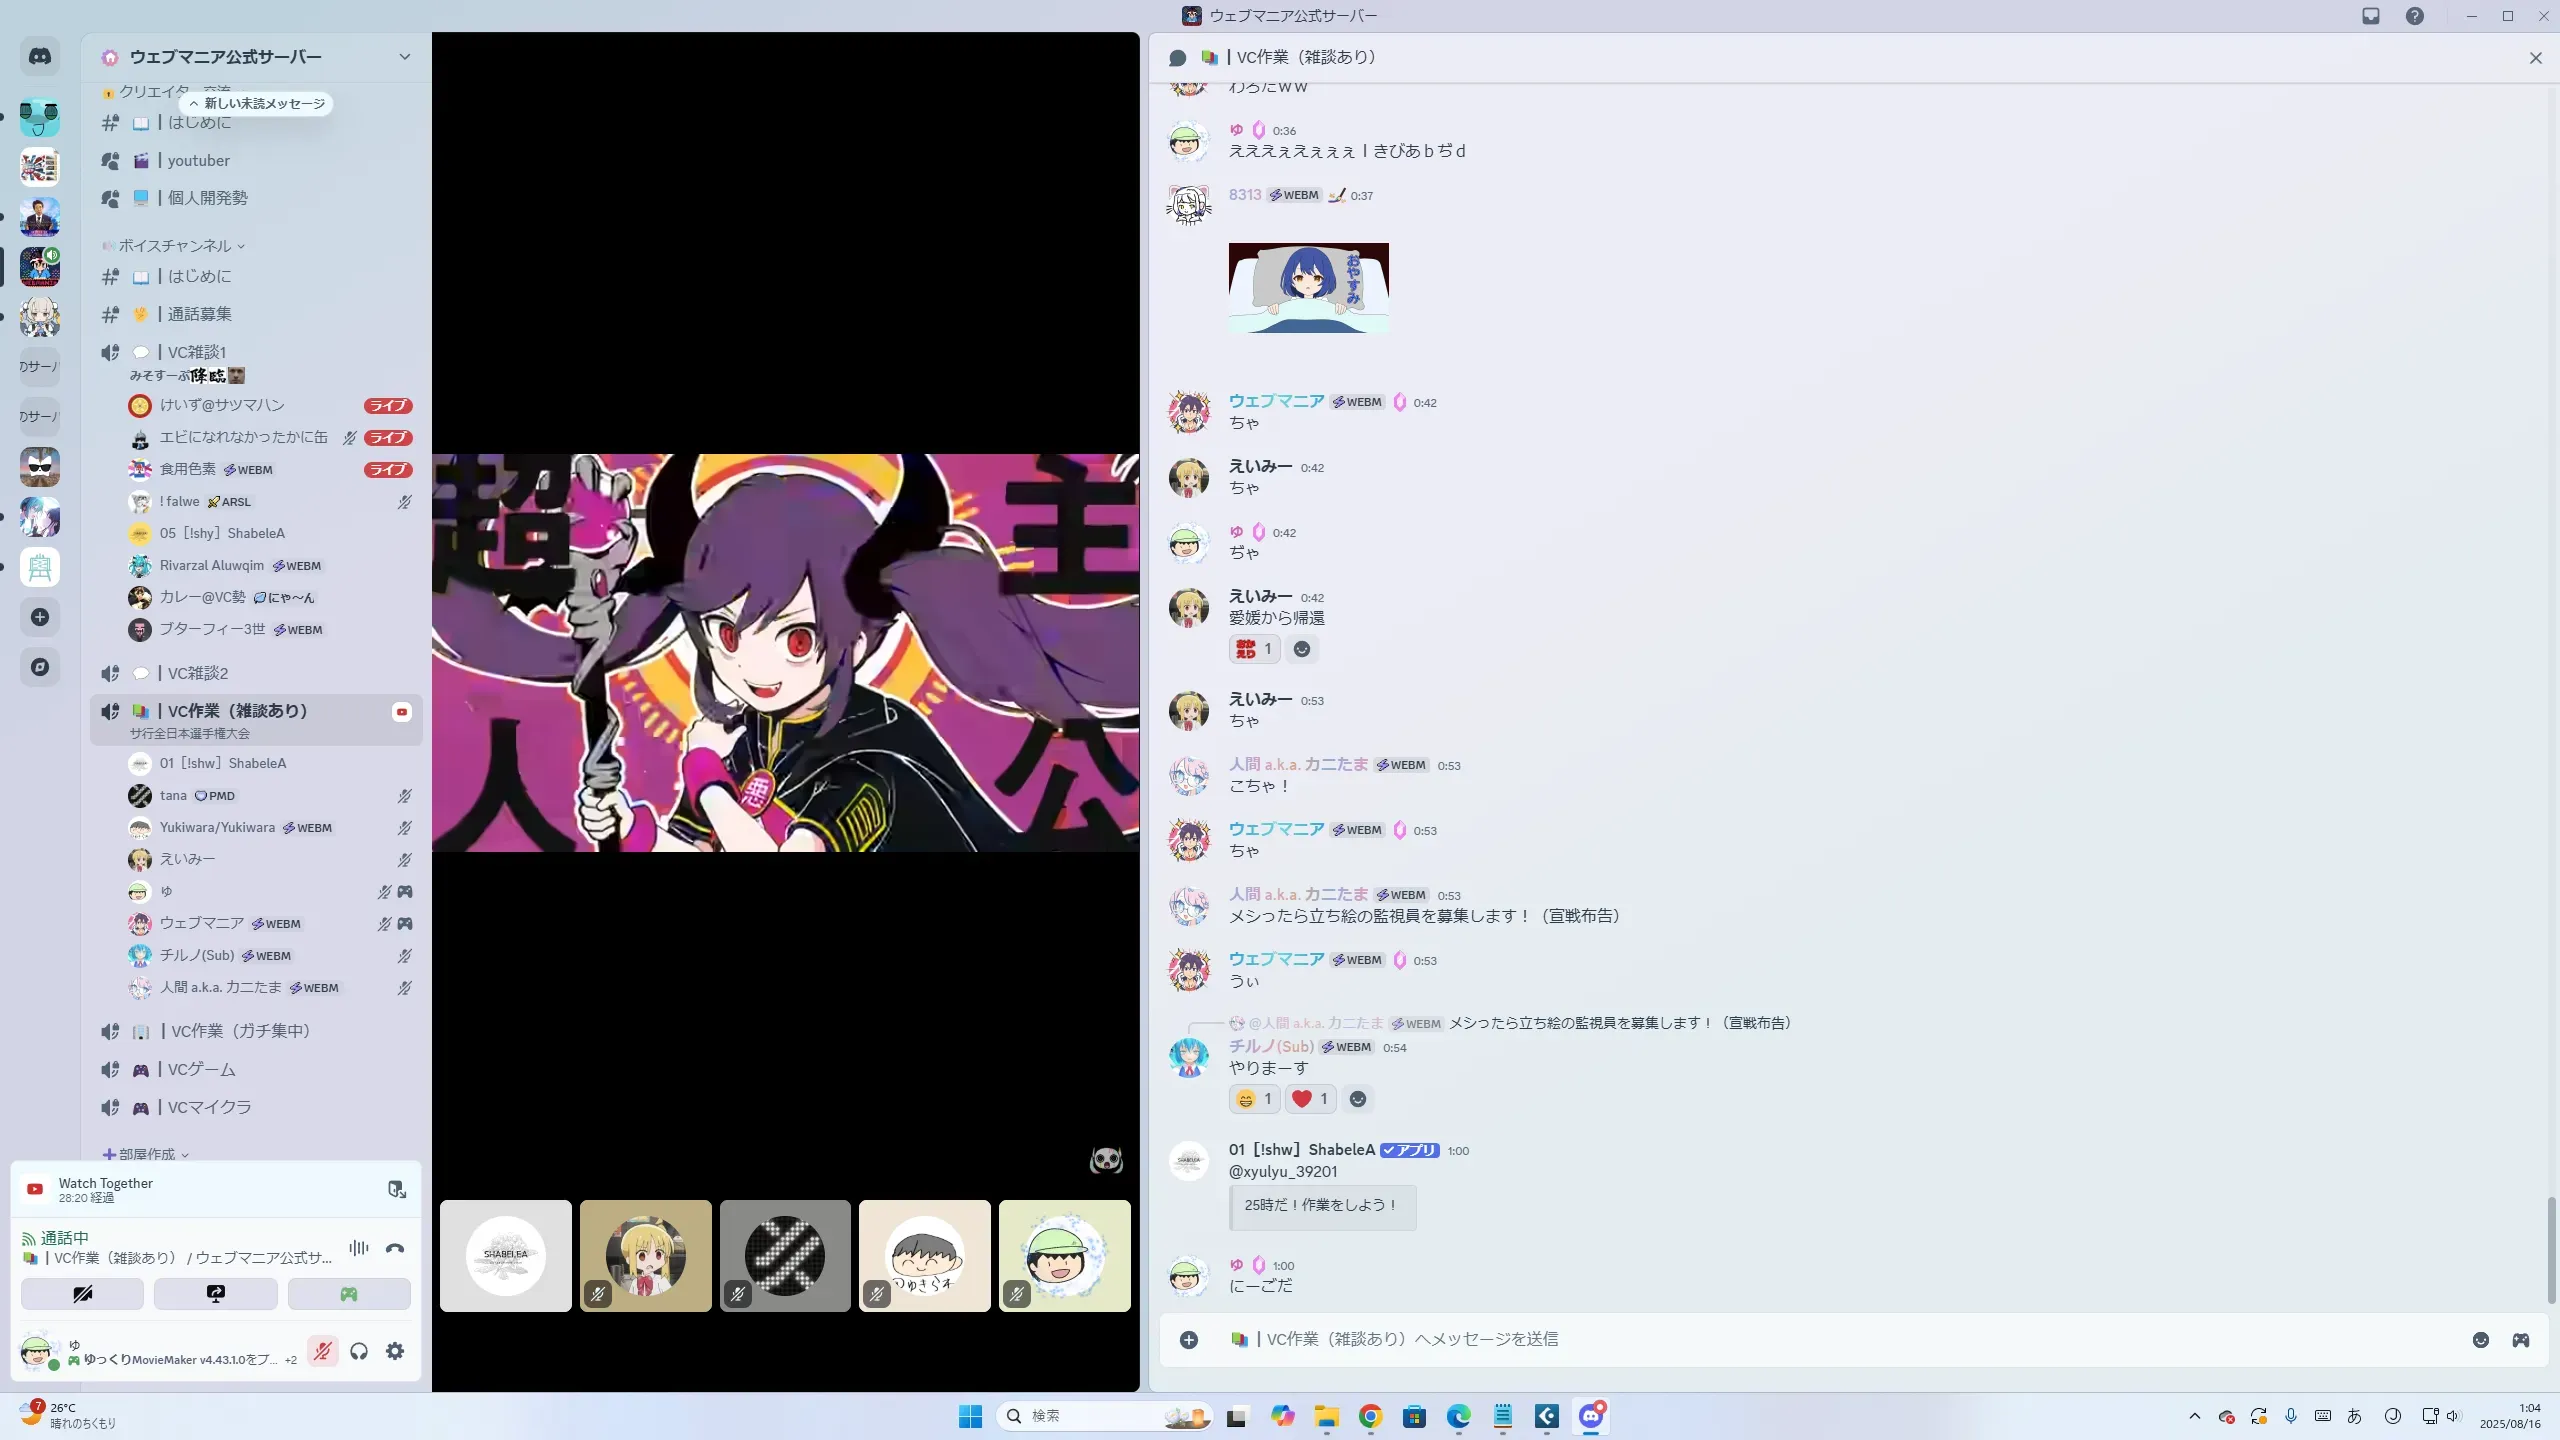Viewport: 2560px width, 1440px height.
Task: Select the youtuber channel
Action: coord(198,160)
